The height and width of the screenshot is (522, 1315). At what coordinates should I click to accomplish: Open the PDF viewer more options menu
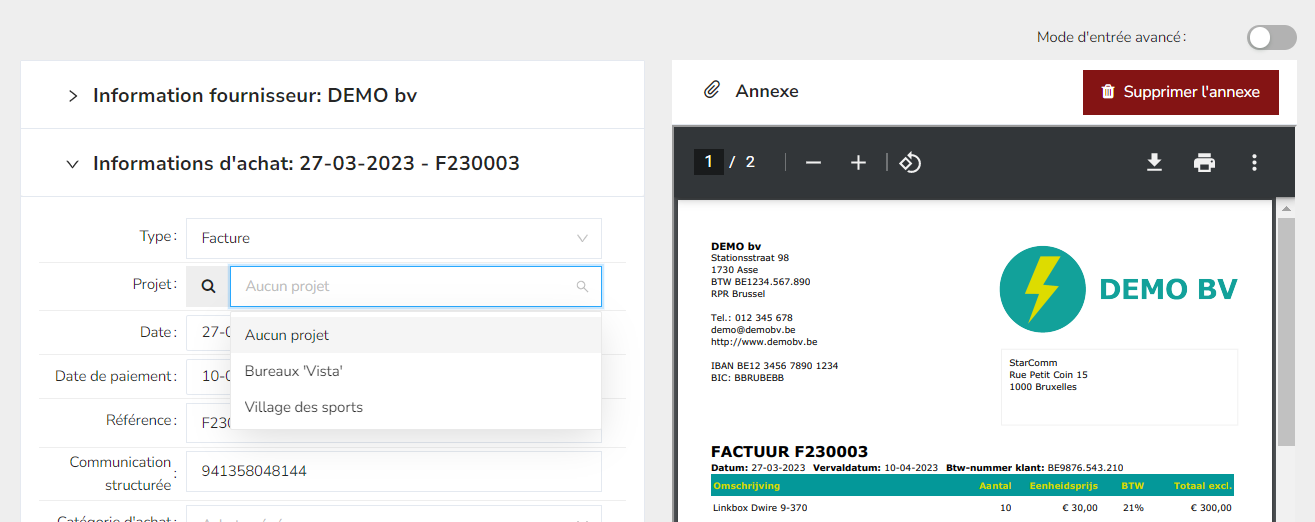[1254, 163]
